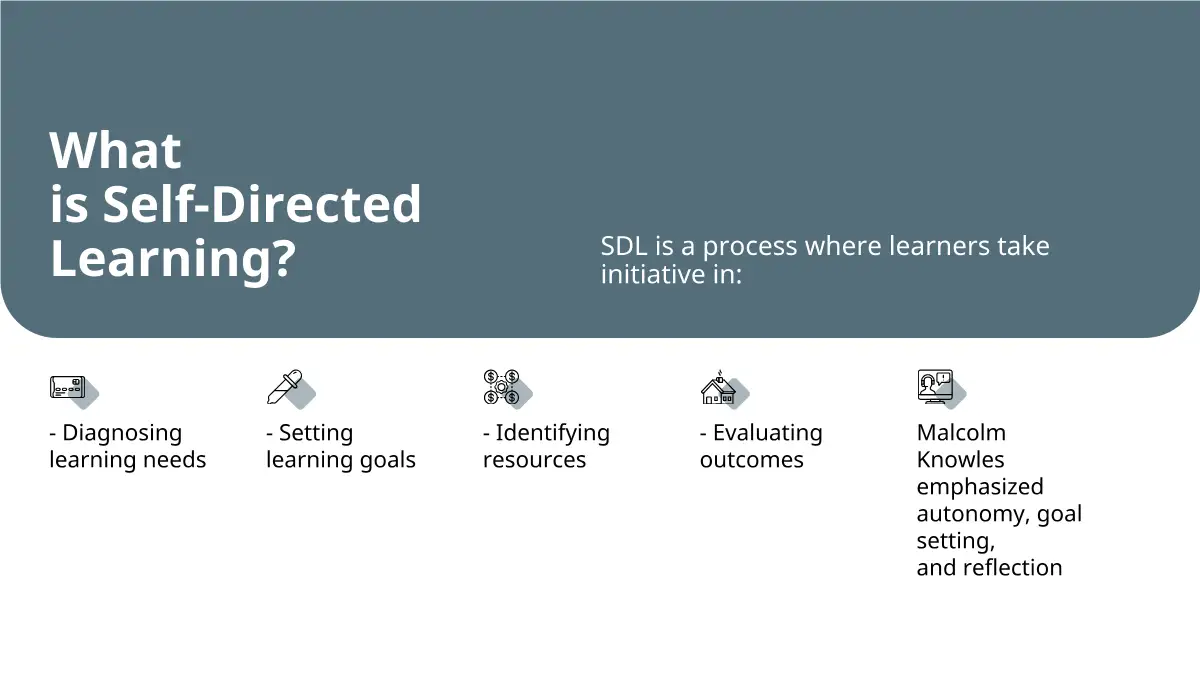1200x675 pixels.
Task: Click the "Evaluating outcomes" text block
Action: coord(760,446)
